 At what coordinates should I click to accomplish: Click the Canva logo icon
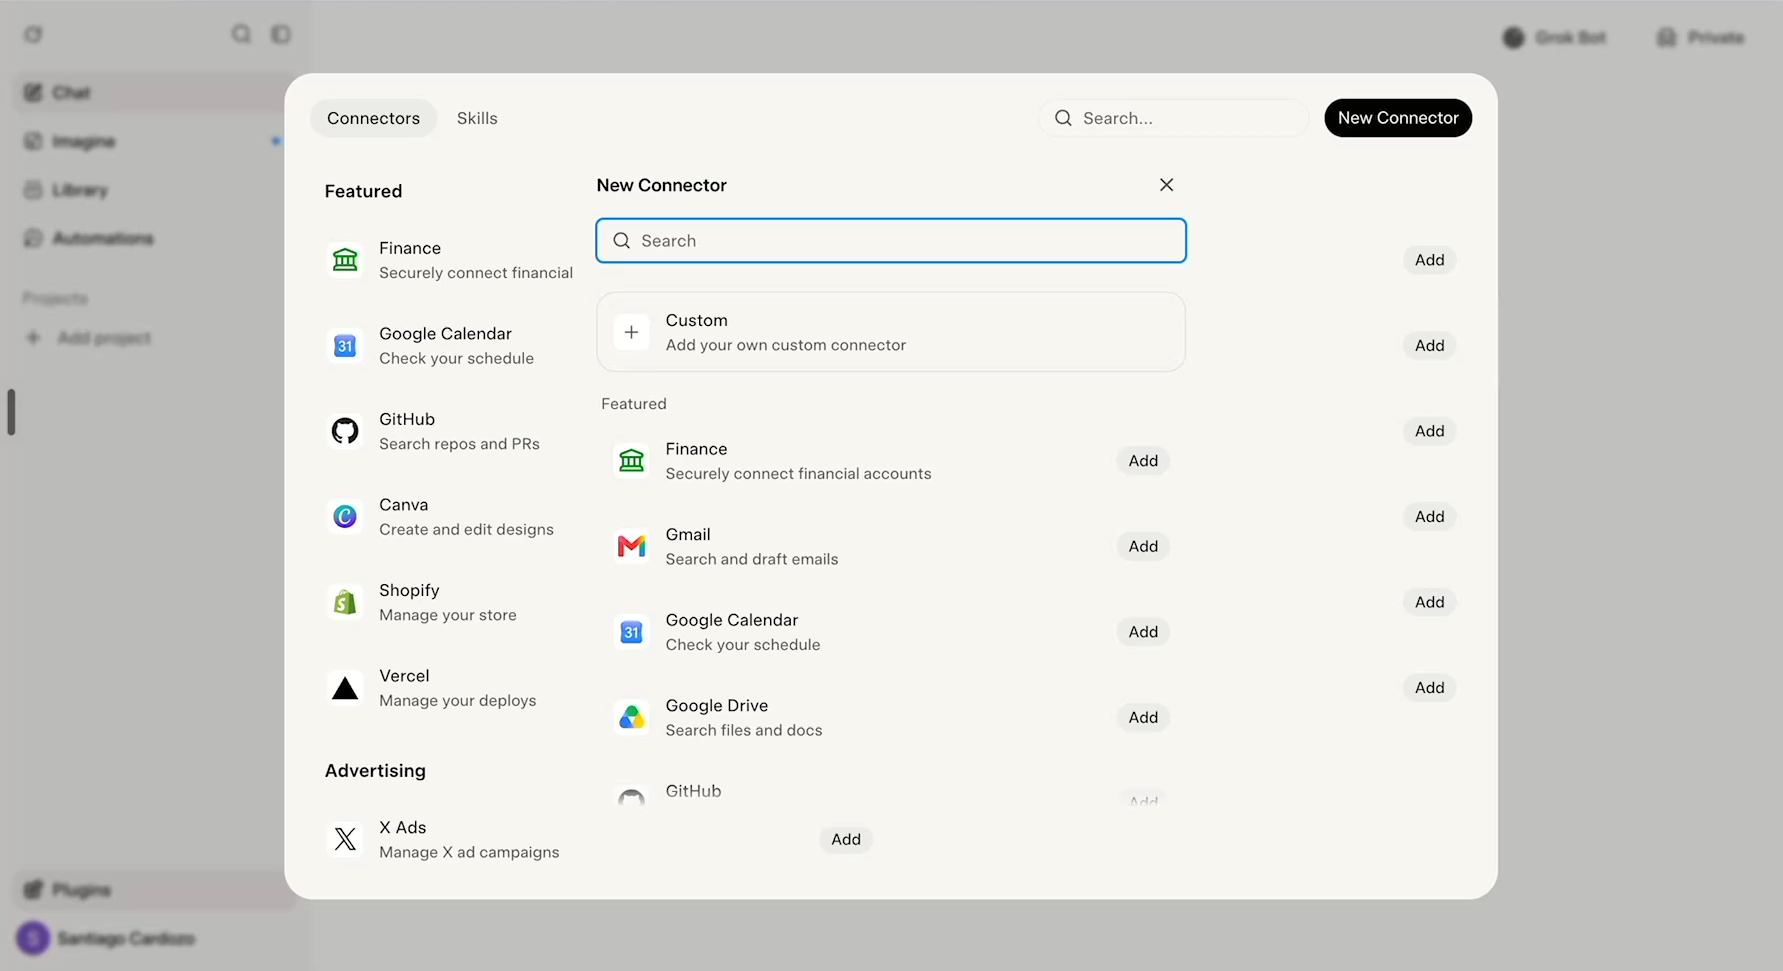coord(345,516)
